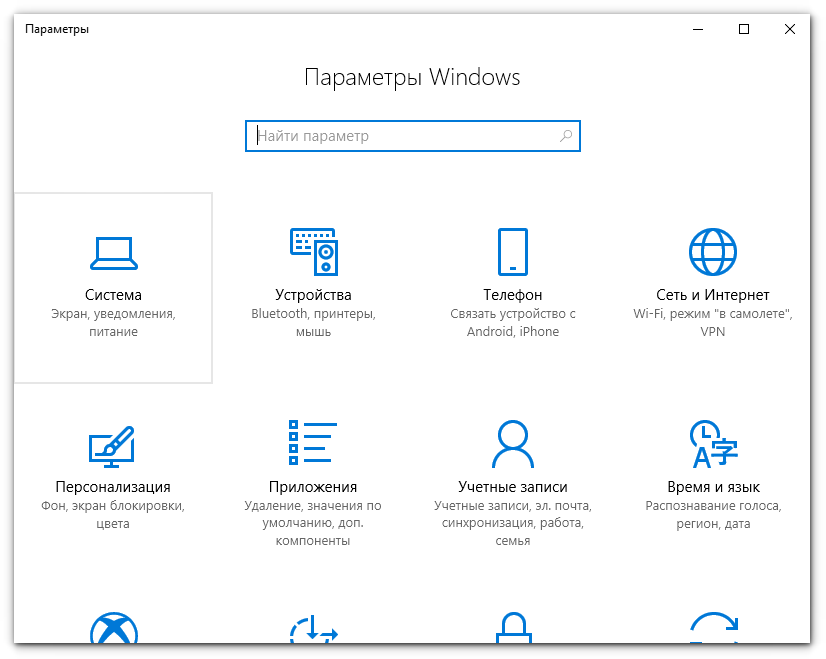
Task: Open the Xbox gaming icon
Action: 113,628
